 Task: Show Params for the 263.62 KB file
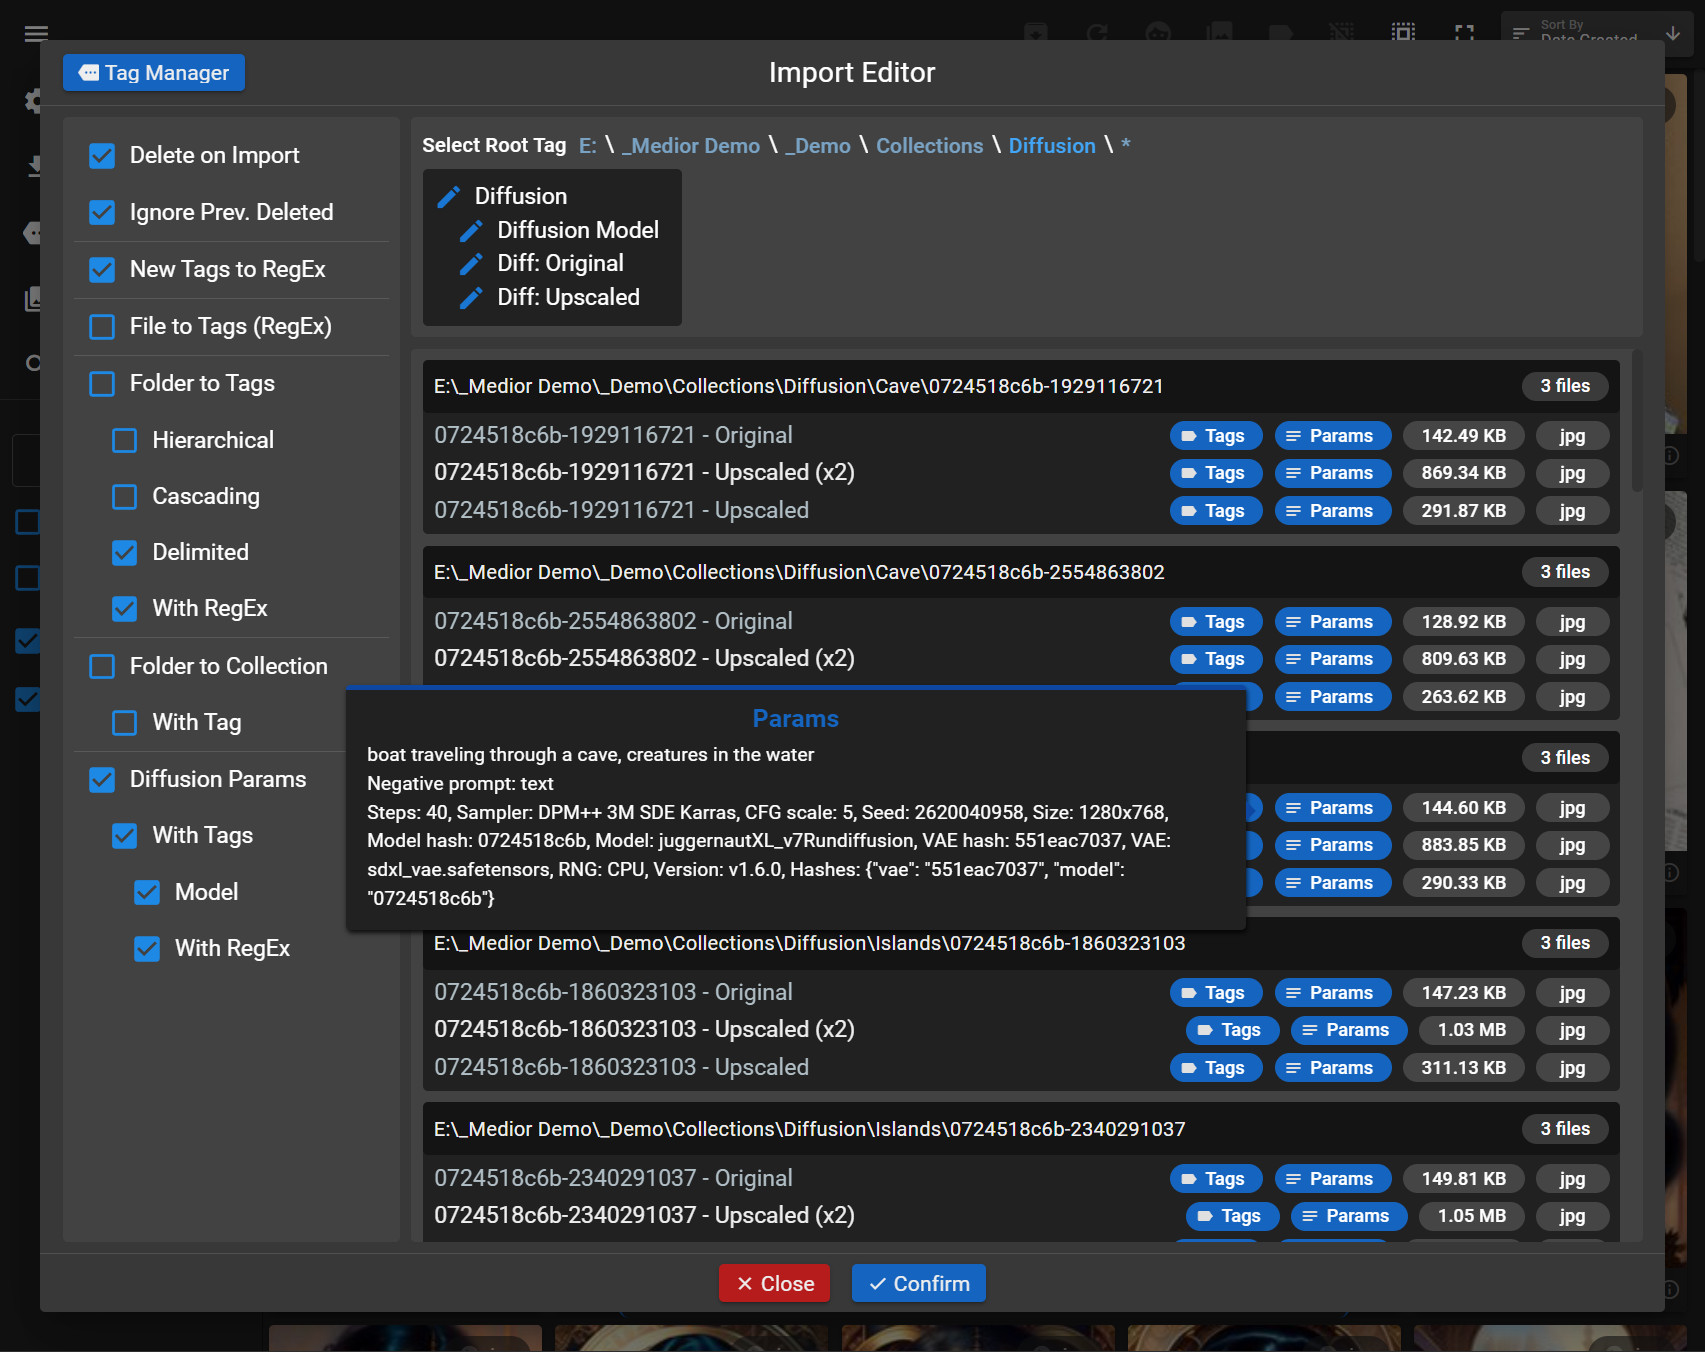[1333, 697]
